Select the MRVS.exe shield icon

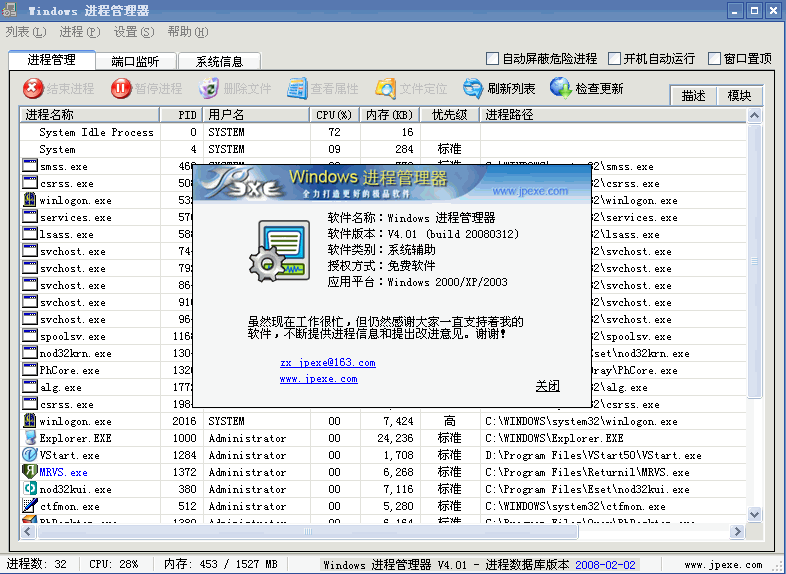(30, 472)
